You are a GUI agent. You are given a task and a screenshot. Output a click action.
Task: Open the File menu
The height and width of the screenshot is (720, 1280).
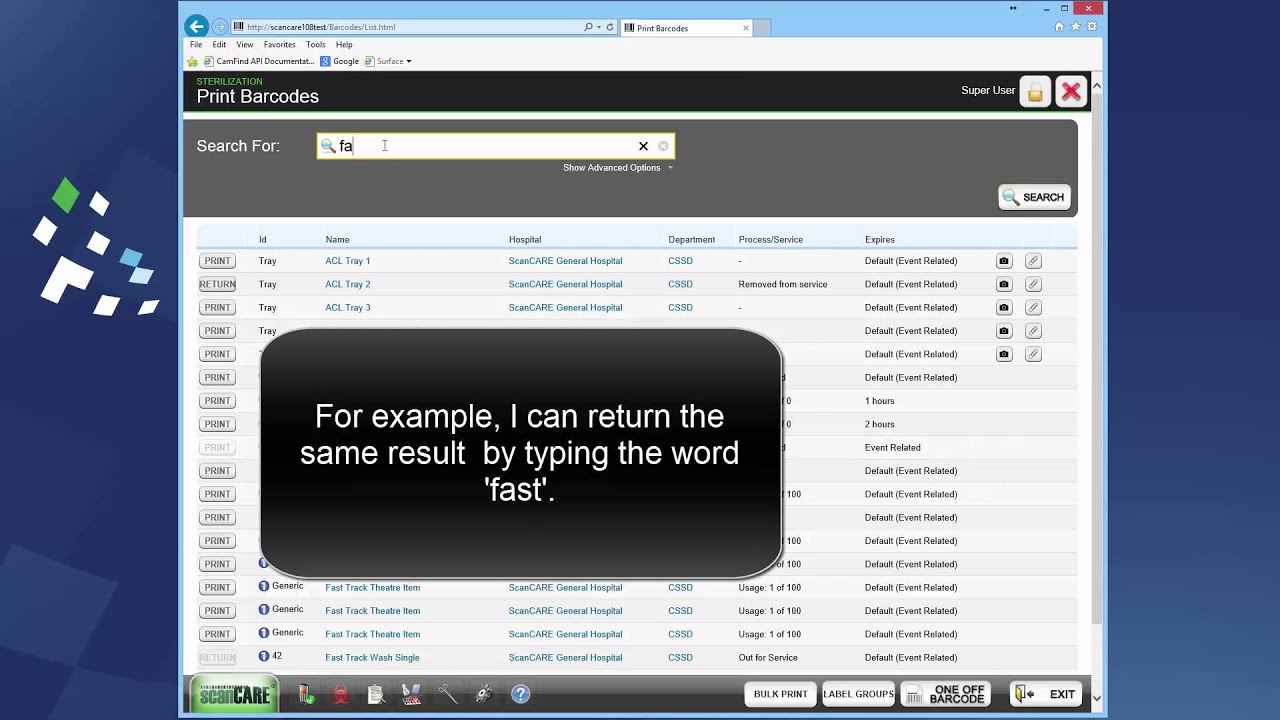(x=196, y=45)
